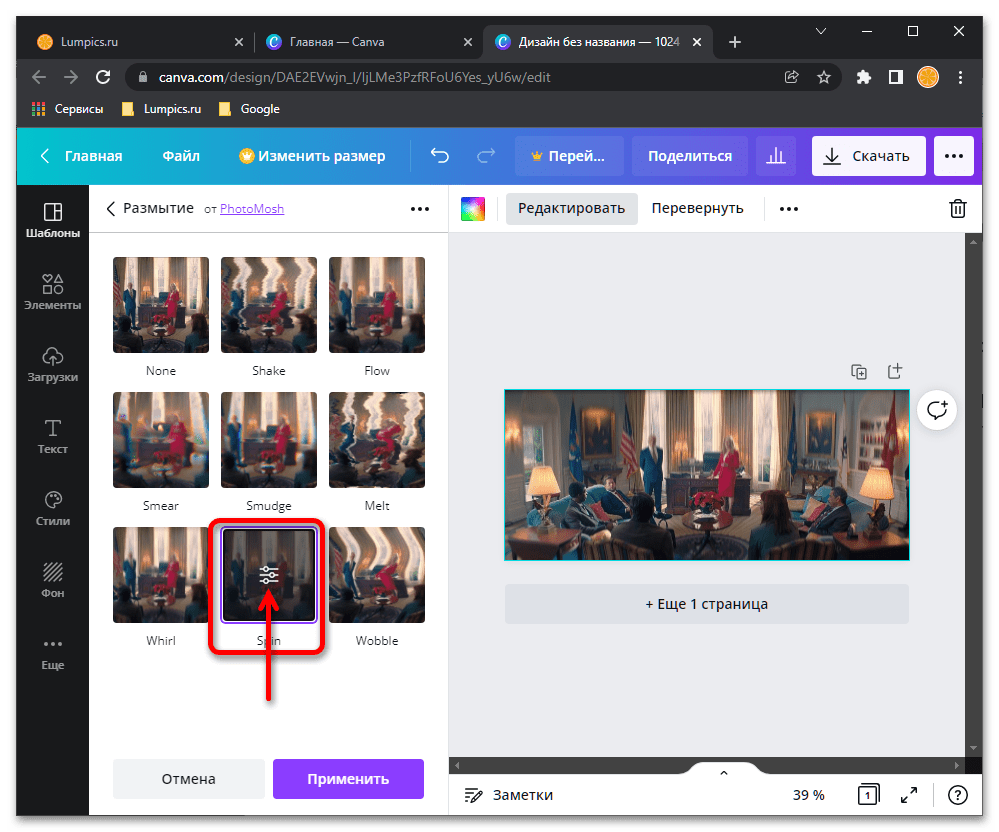This screenshot has height=832, width=999.
Task: Reload the current page
Action: (x=103, y=77)
